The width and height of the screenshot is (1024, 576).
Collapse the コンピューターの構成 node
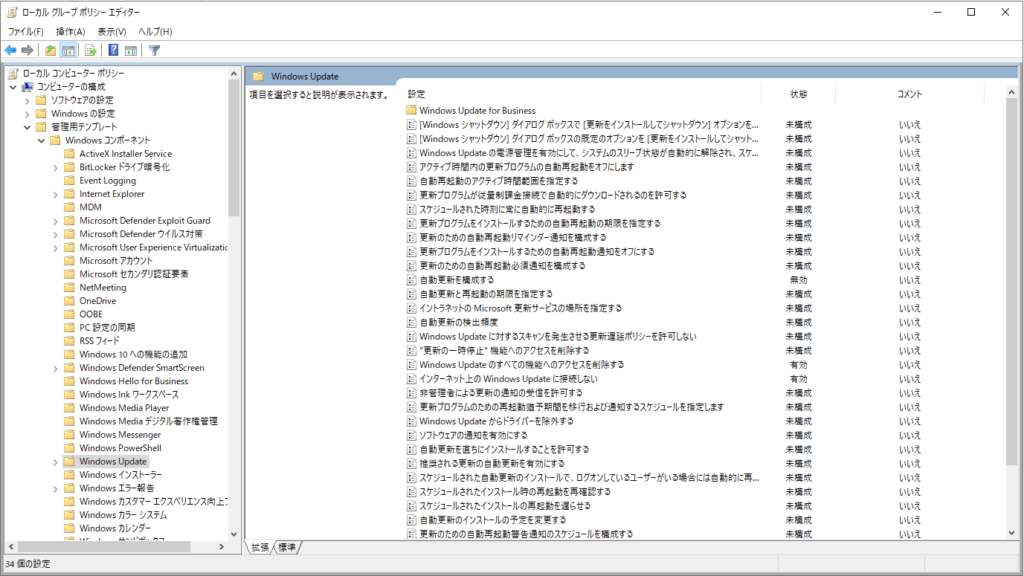click(12, 87)
